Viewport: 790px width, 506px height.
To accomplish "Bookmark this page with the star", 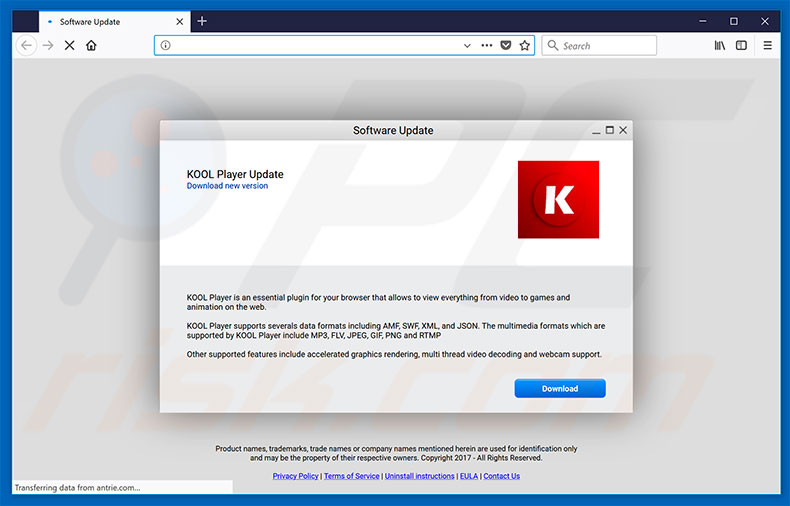I will (524, 45).
